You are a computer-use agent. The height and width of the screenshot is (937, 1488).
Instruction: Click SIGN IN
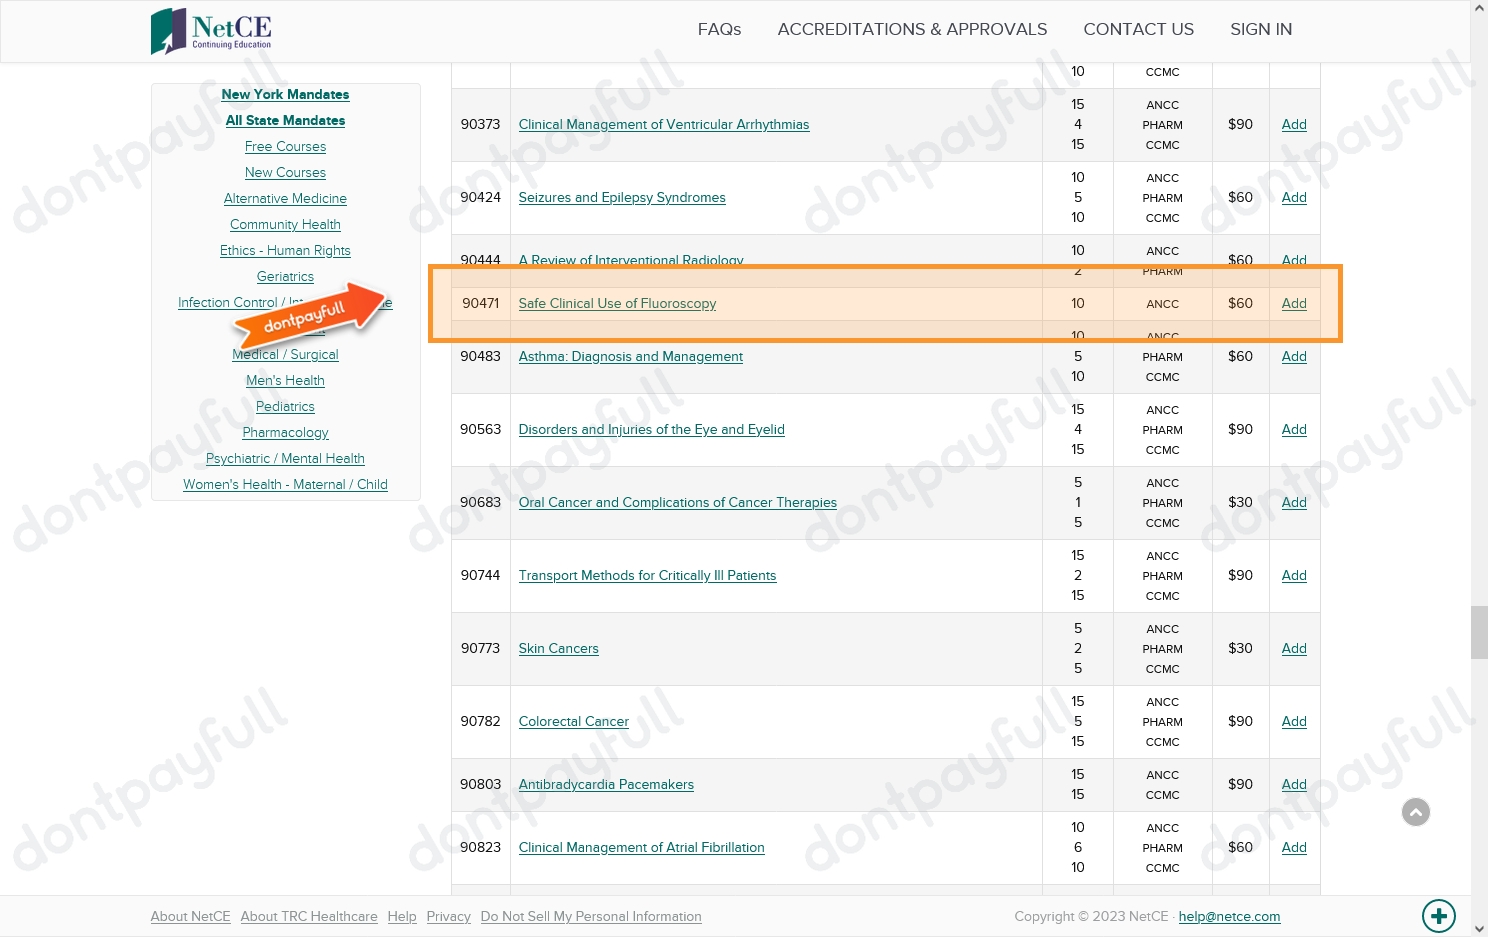tap(1261, 29)
